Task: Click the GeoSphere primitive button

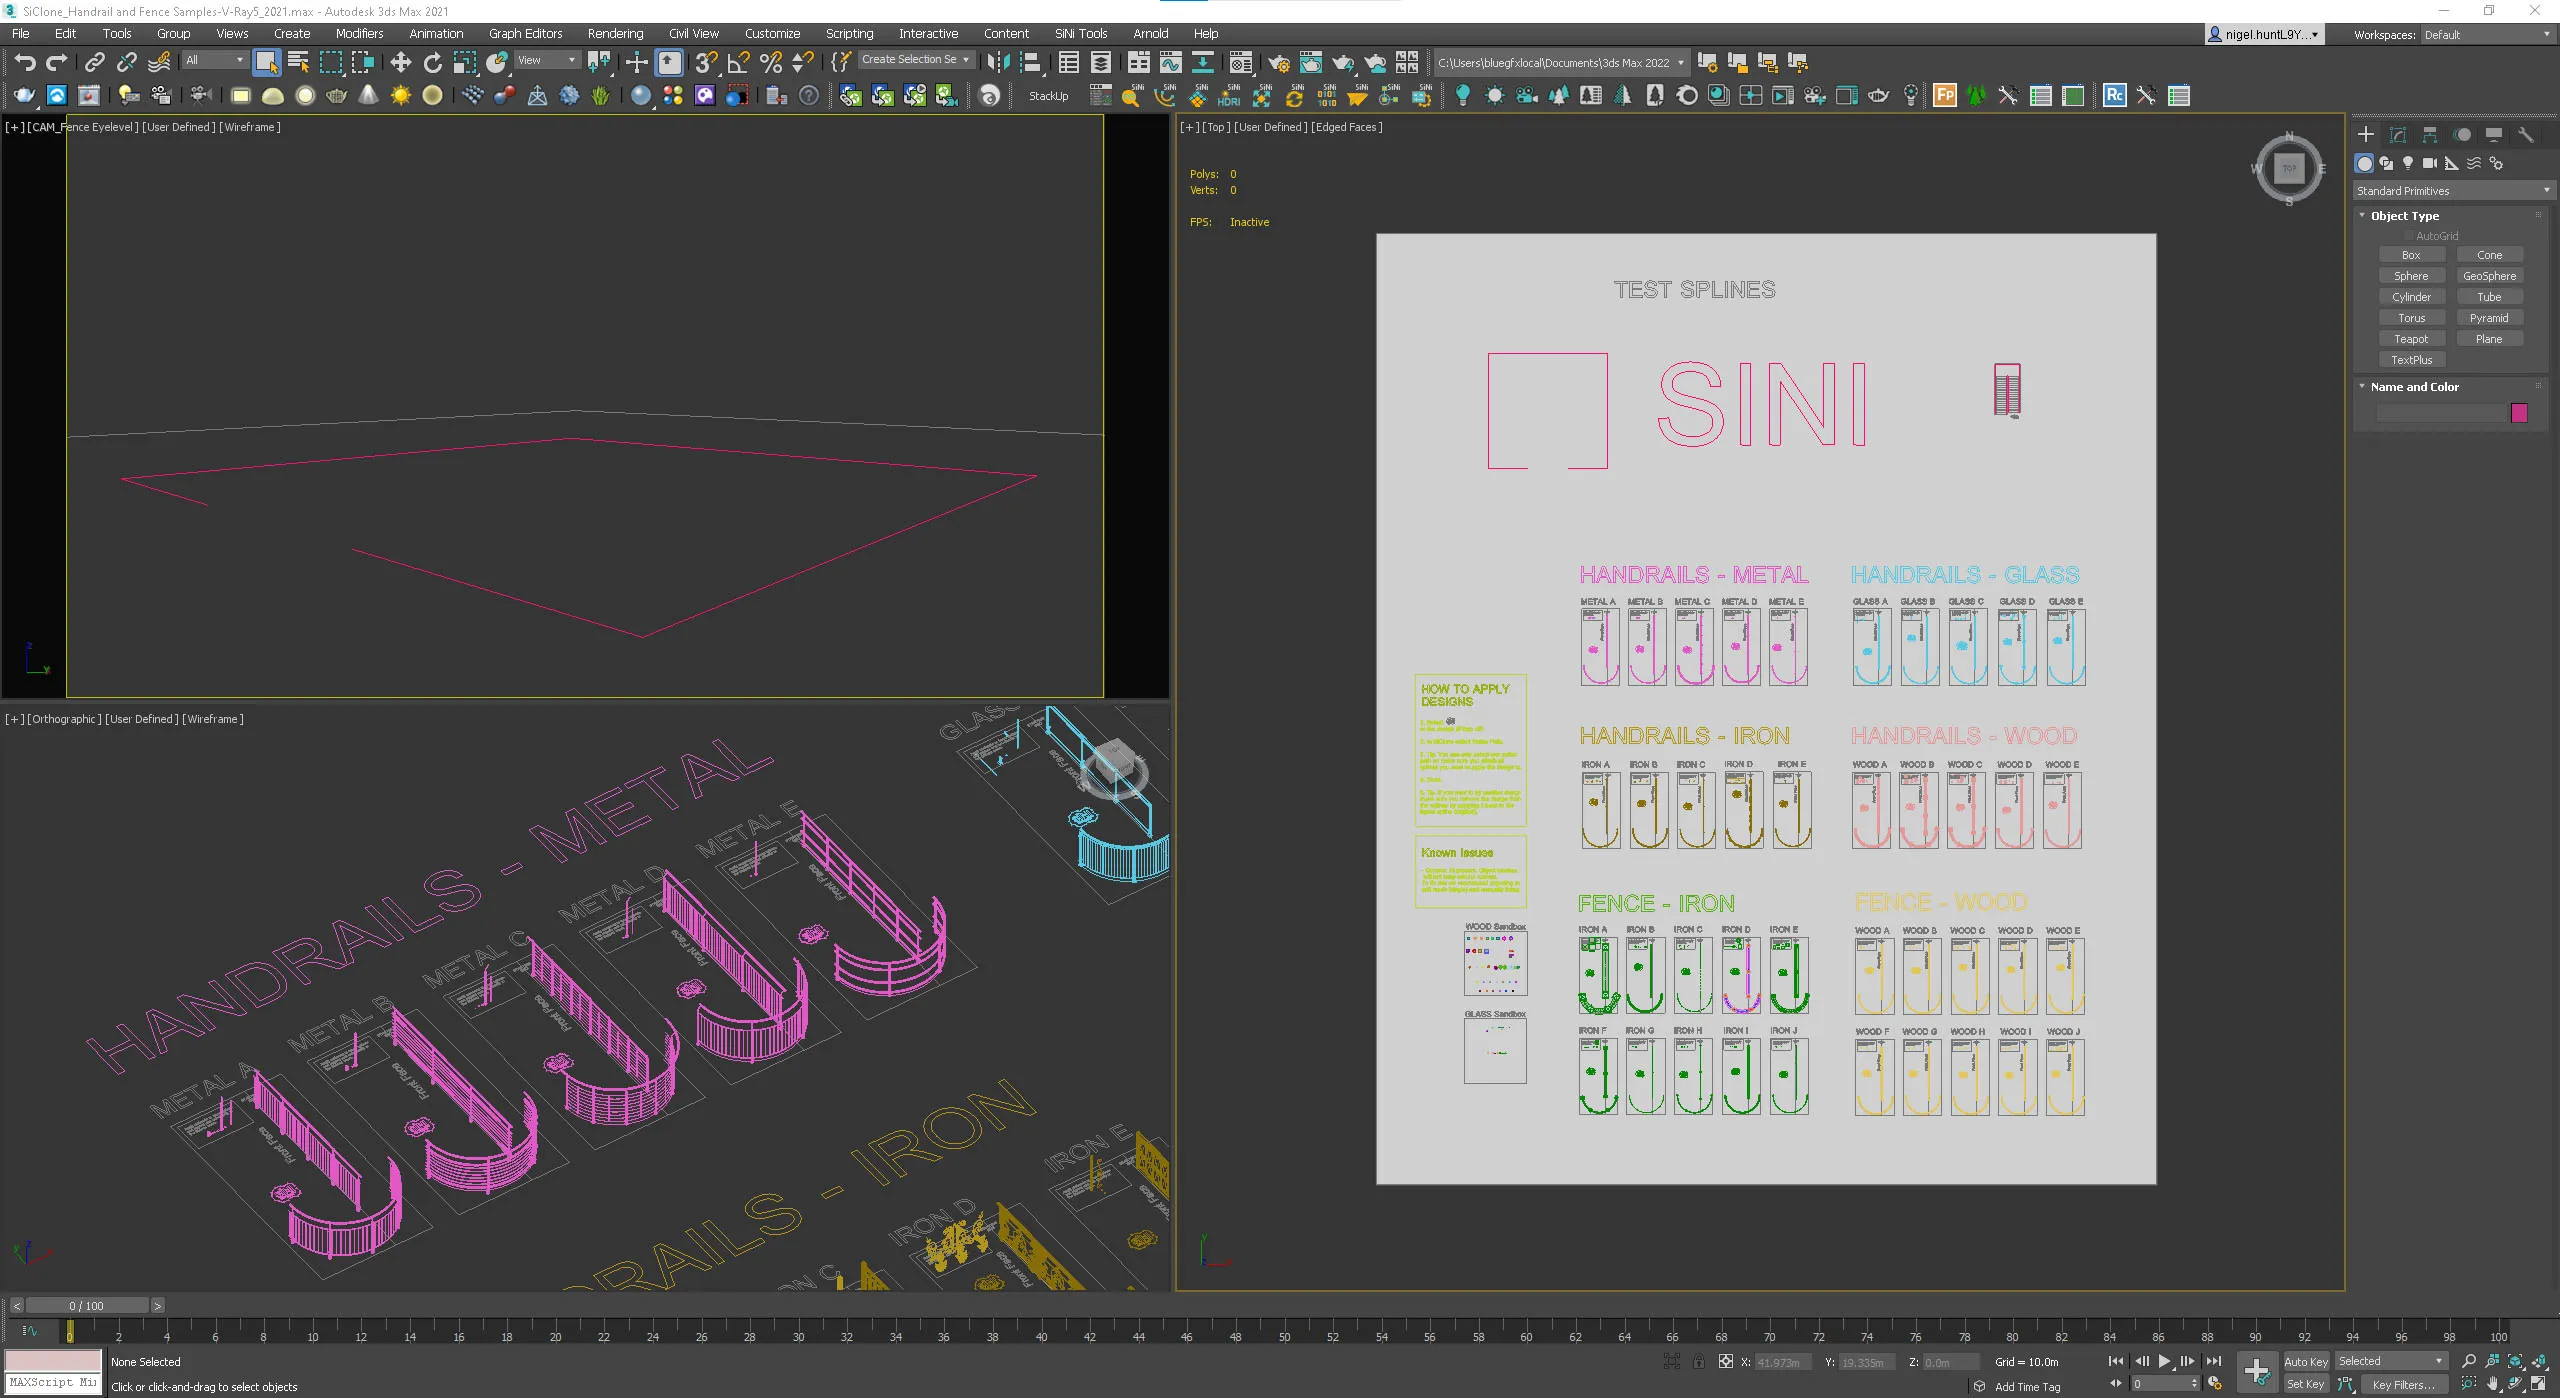Action: click(x=2489, y=276)
